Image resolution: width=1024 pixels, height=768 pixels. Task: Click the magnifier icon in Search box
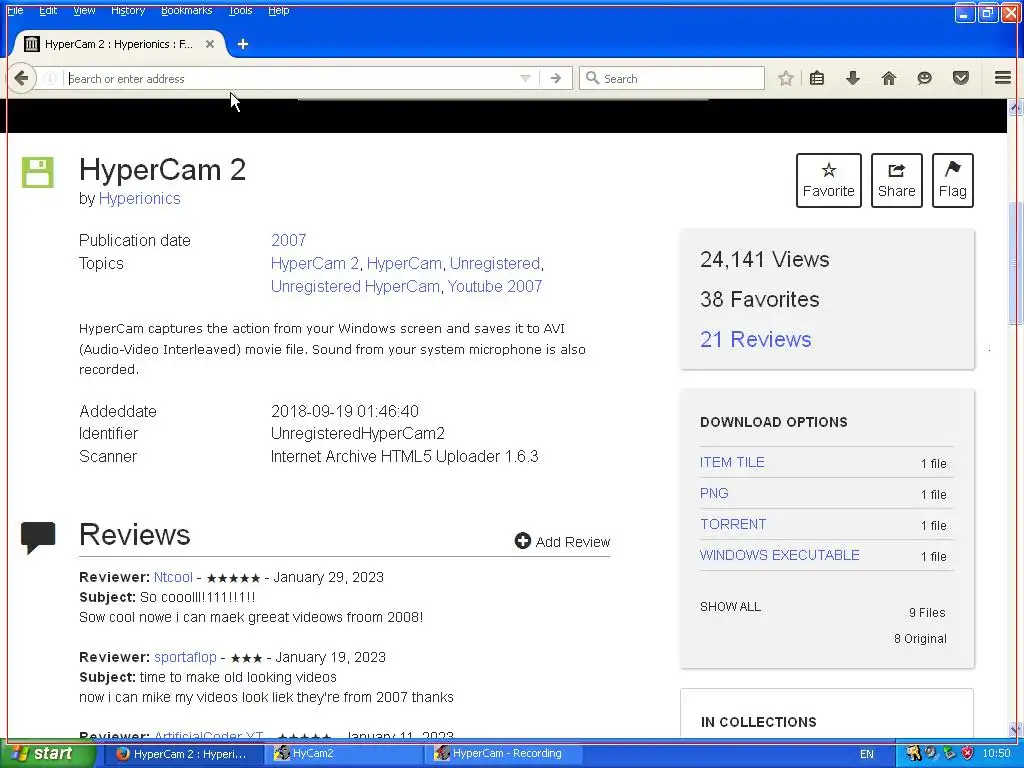coord(592,78)
